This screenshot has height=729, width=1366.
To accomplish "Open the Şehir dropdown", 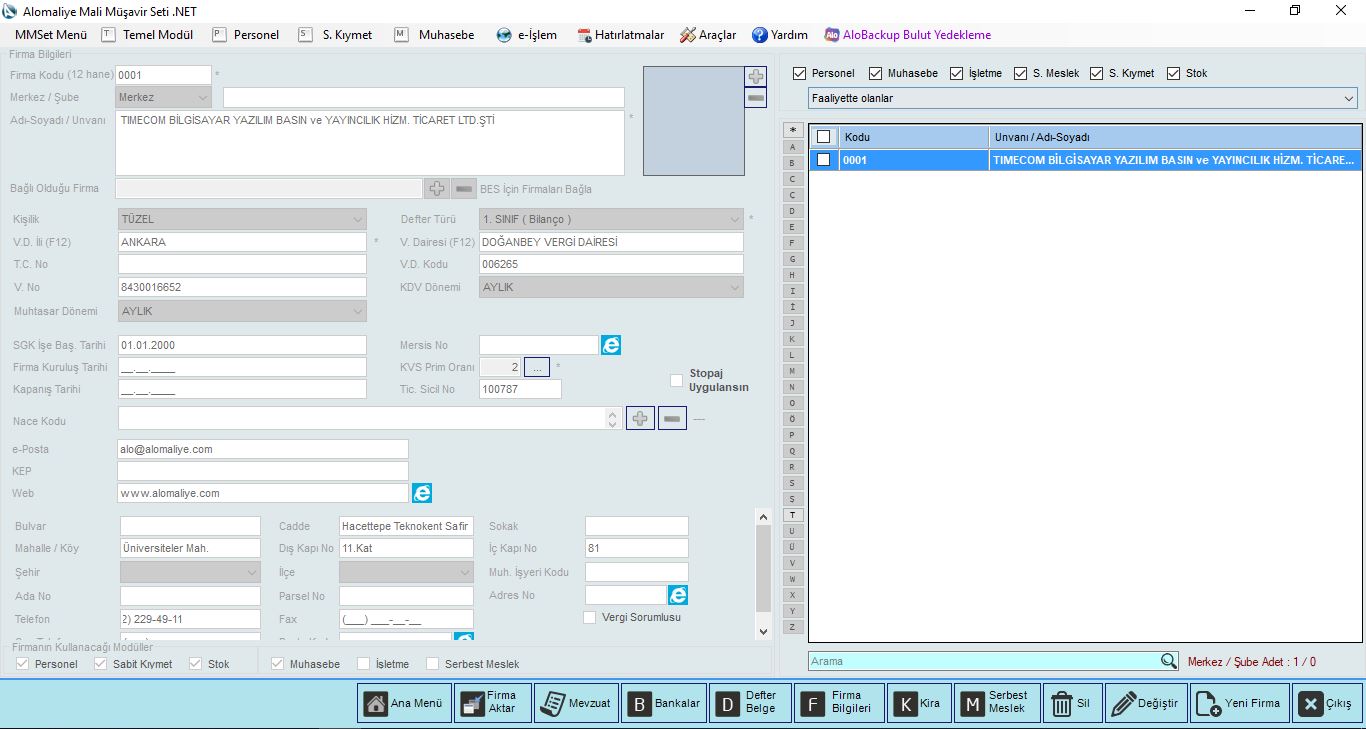I will coord(190,572).
